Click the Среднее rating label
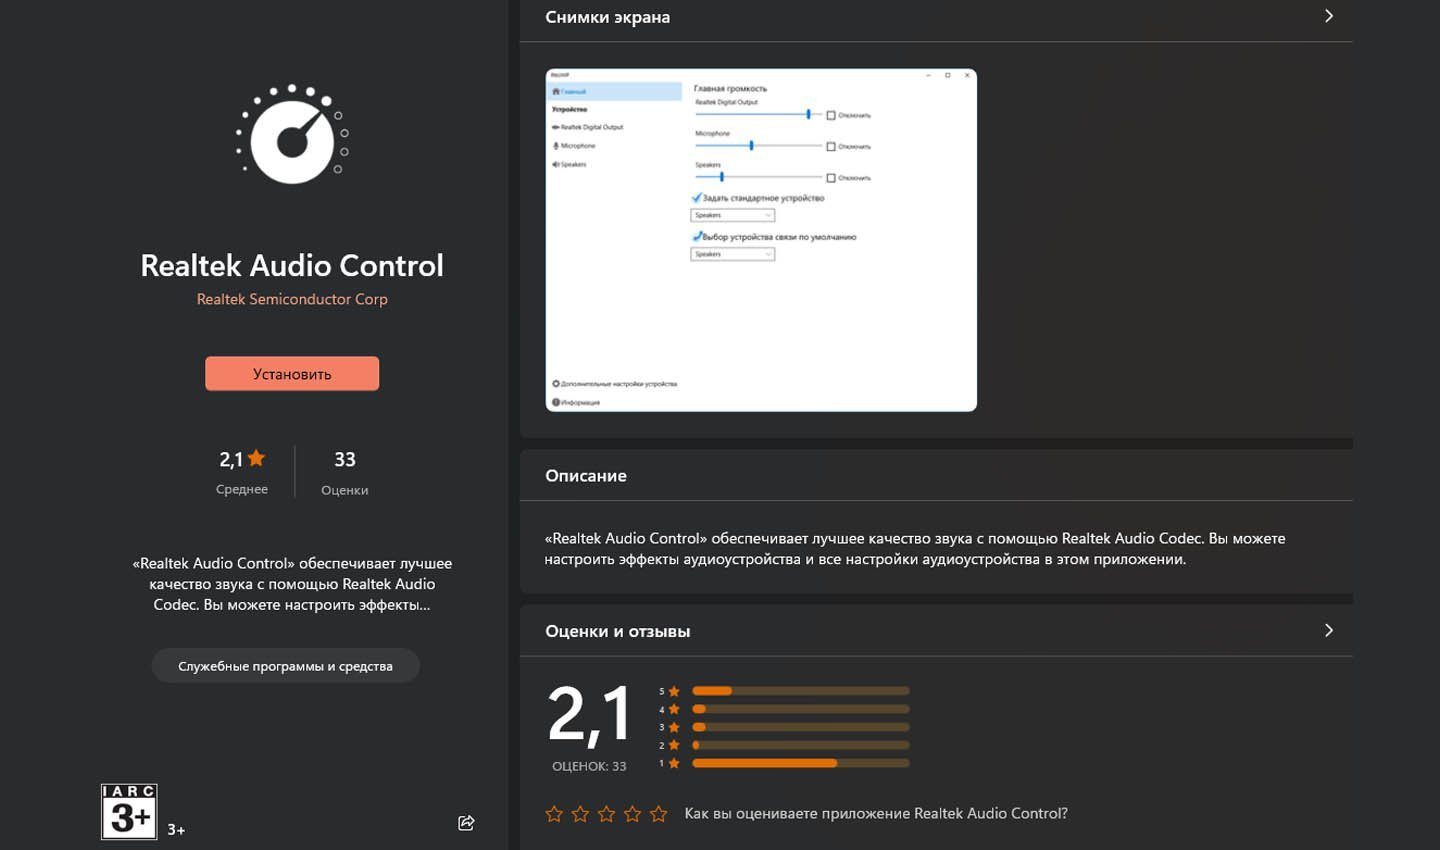Viewport: 1440px width, 850px height. [242, 489]
